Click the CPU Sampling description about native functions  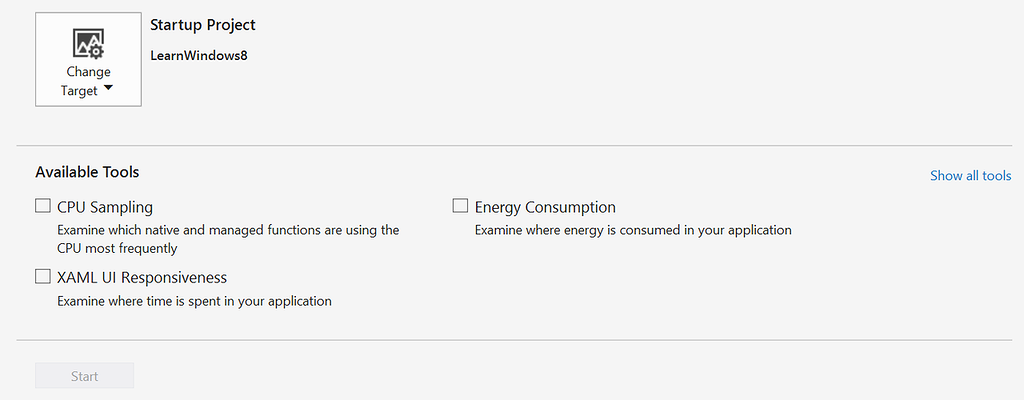point(228,230)
